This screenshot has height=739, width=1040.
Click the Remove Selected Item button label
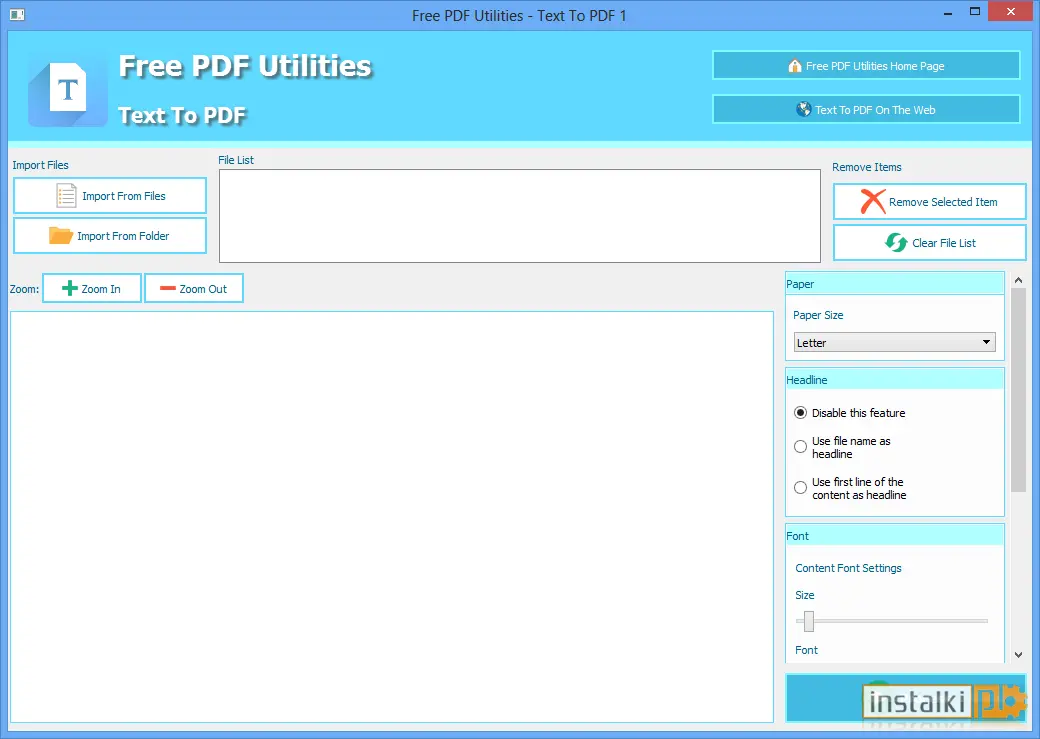[943, 202]
